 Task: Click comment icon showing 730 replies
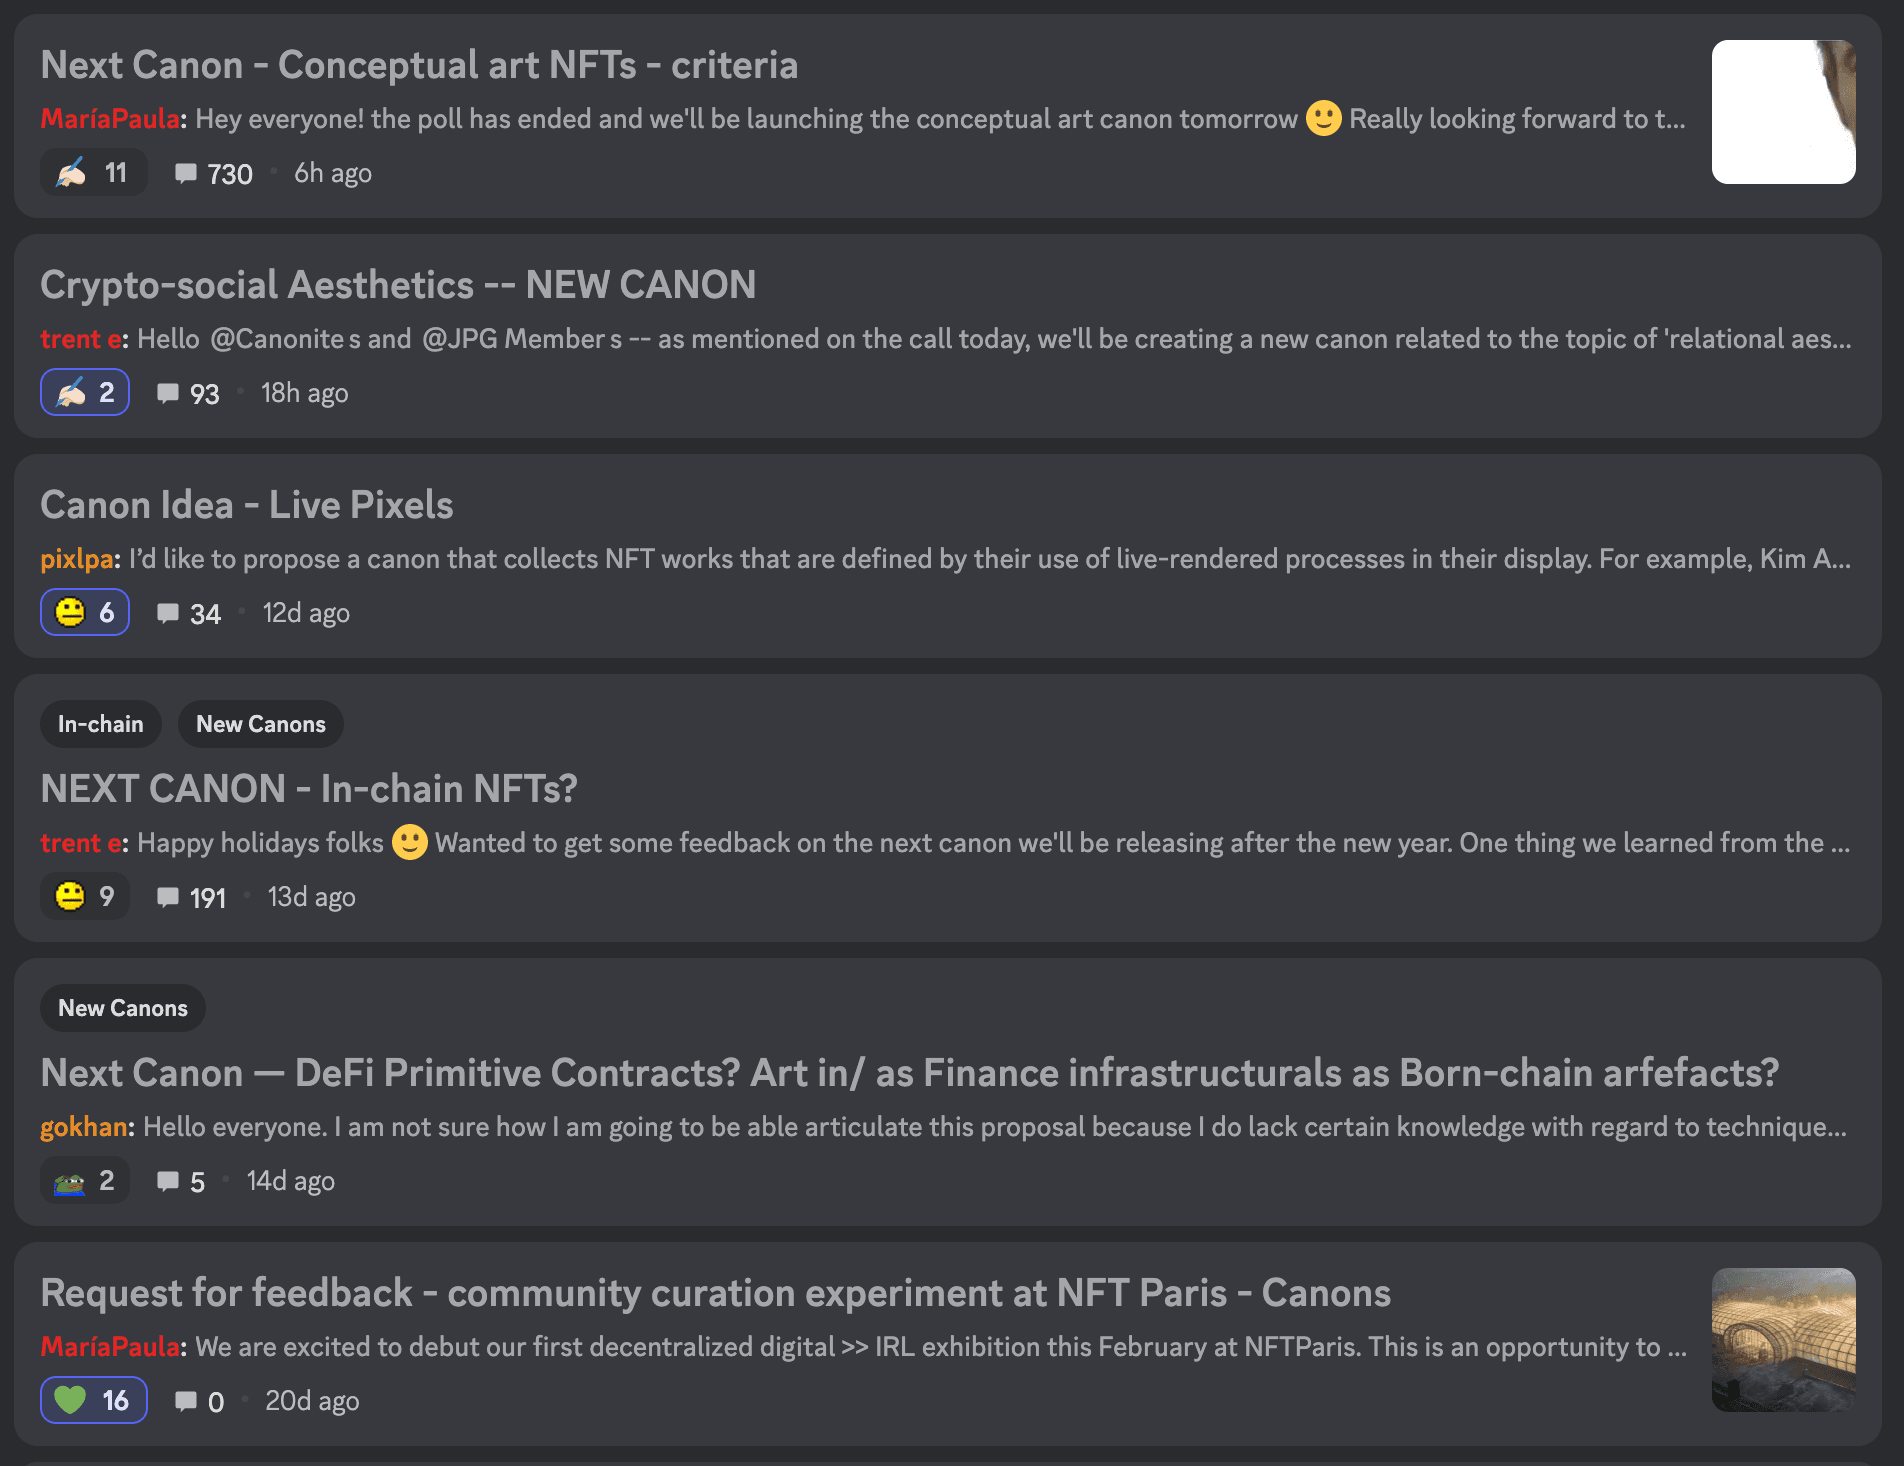click(185, 173)
